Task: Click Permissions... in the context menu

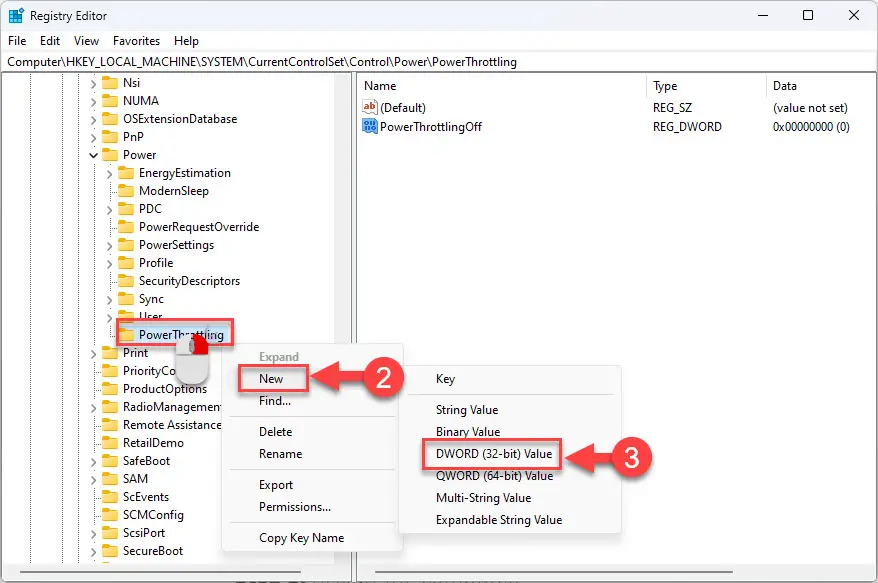Action: point(295,507)
